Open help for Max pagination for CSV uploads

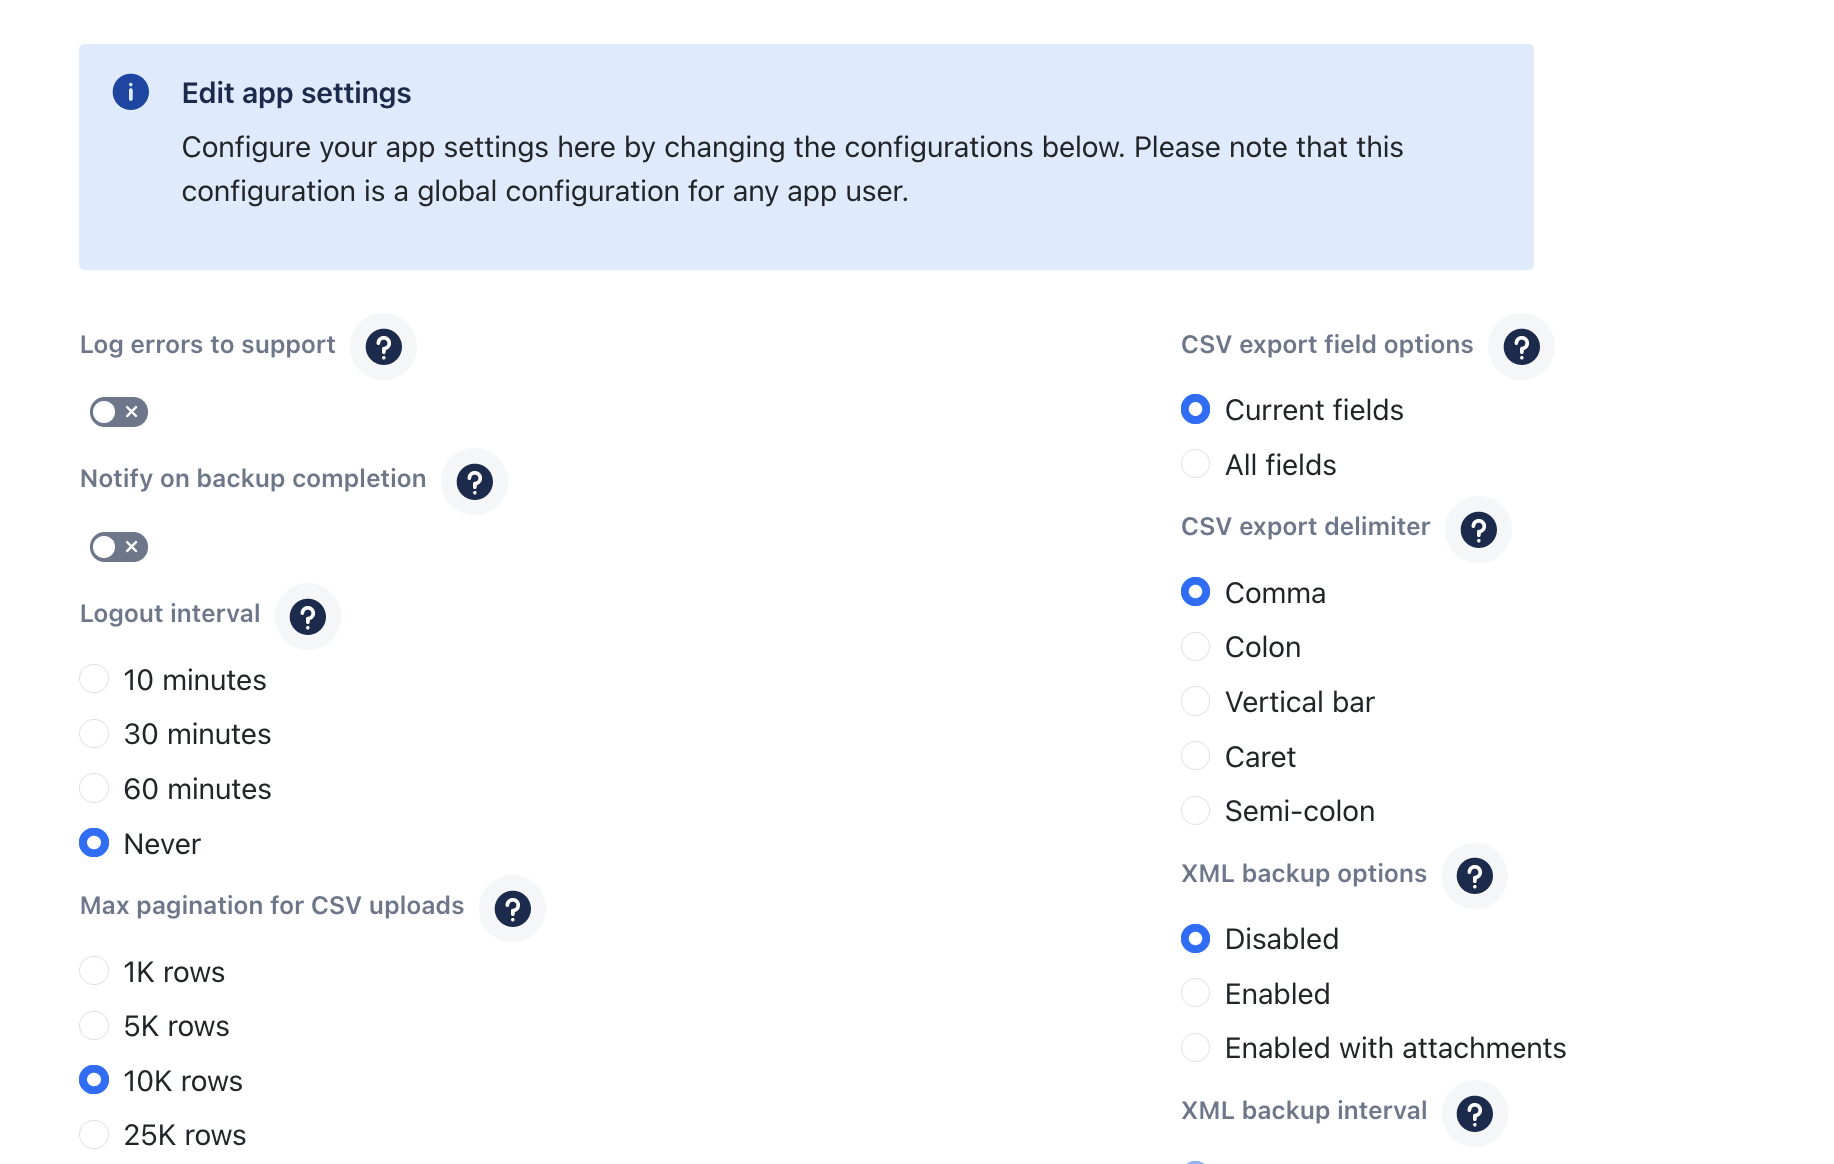click(x=512, y=909)
